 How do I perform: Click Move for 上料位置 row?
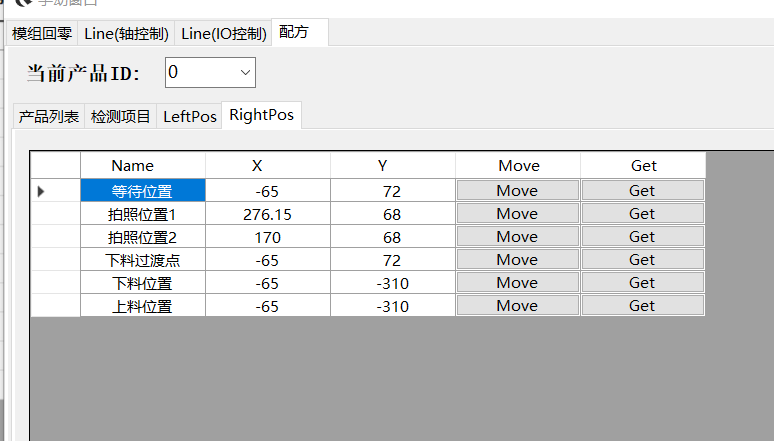click(x=517, y=306)
